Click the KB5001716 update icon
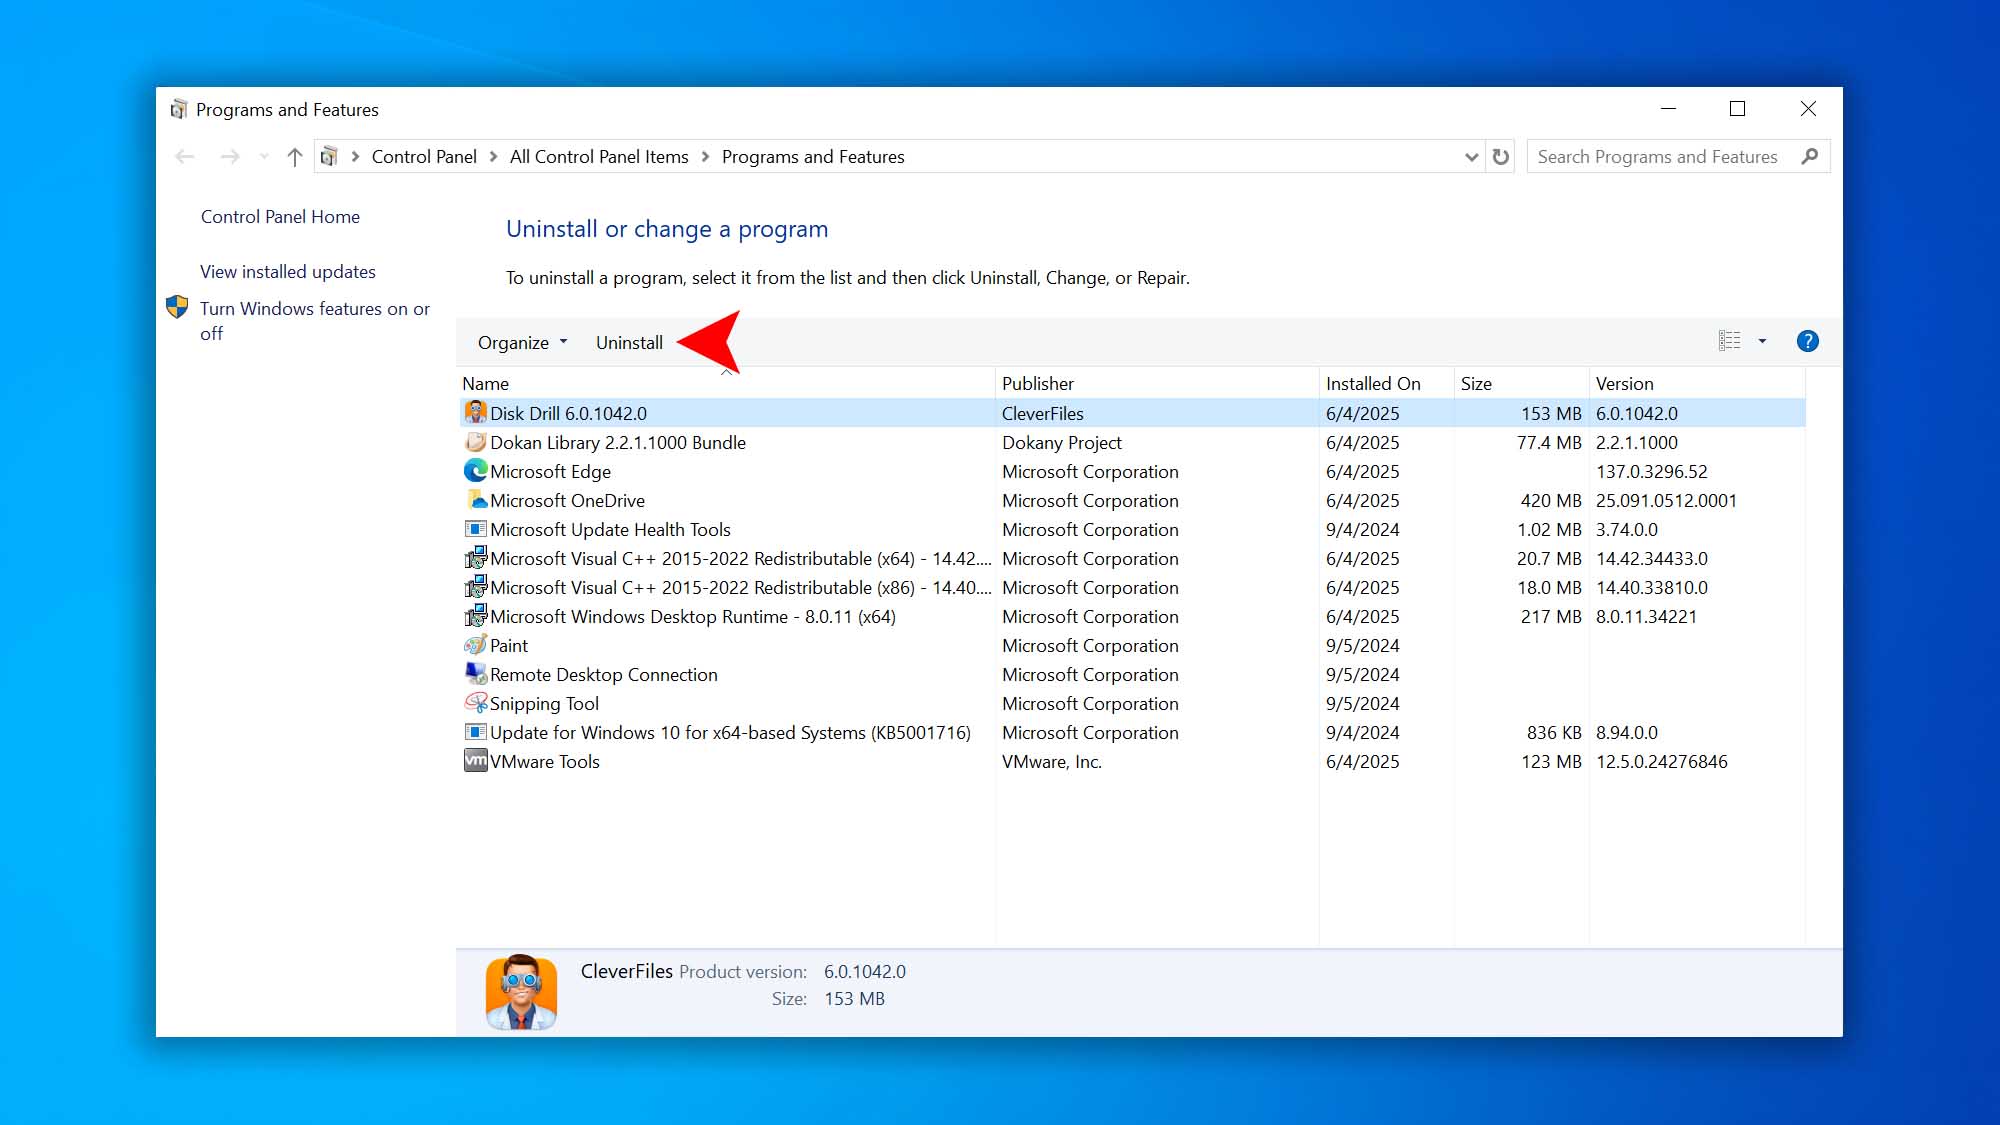Screen dimensions: 2000x1125 coord(476,732)
